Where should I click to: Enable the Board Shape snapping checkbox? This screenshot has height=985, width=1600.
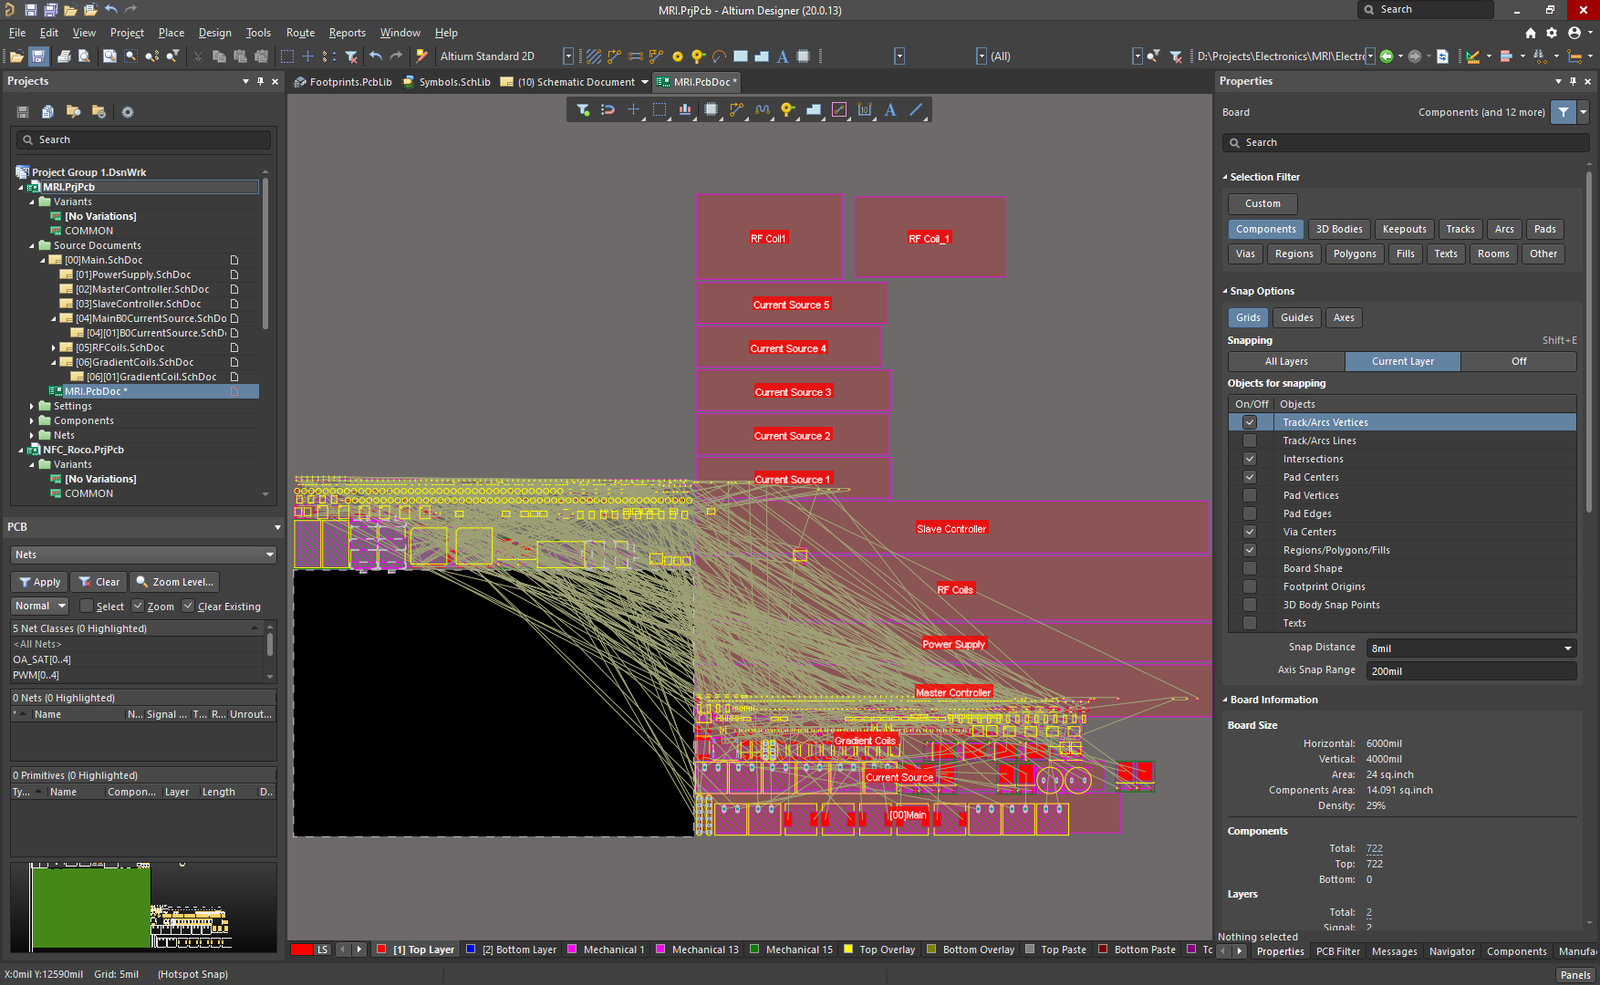point(1249,568)
